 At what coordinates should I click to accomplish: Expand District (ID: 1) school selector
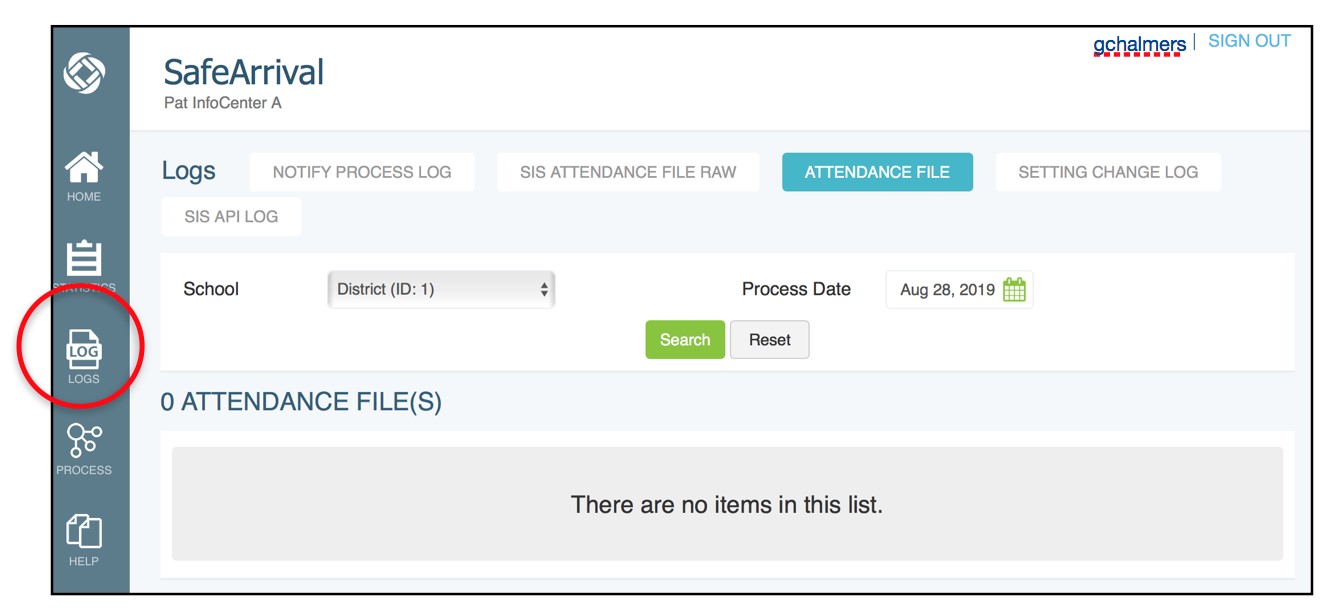440,287
